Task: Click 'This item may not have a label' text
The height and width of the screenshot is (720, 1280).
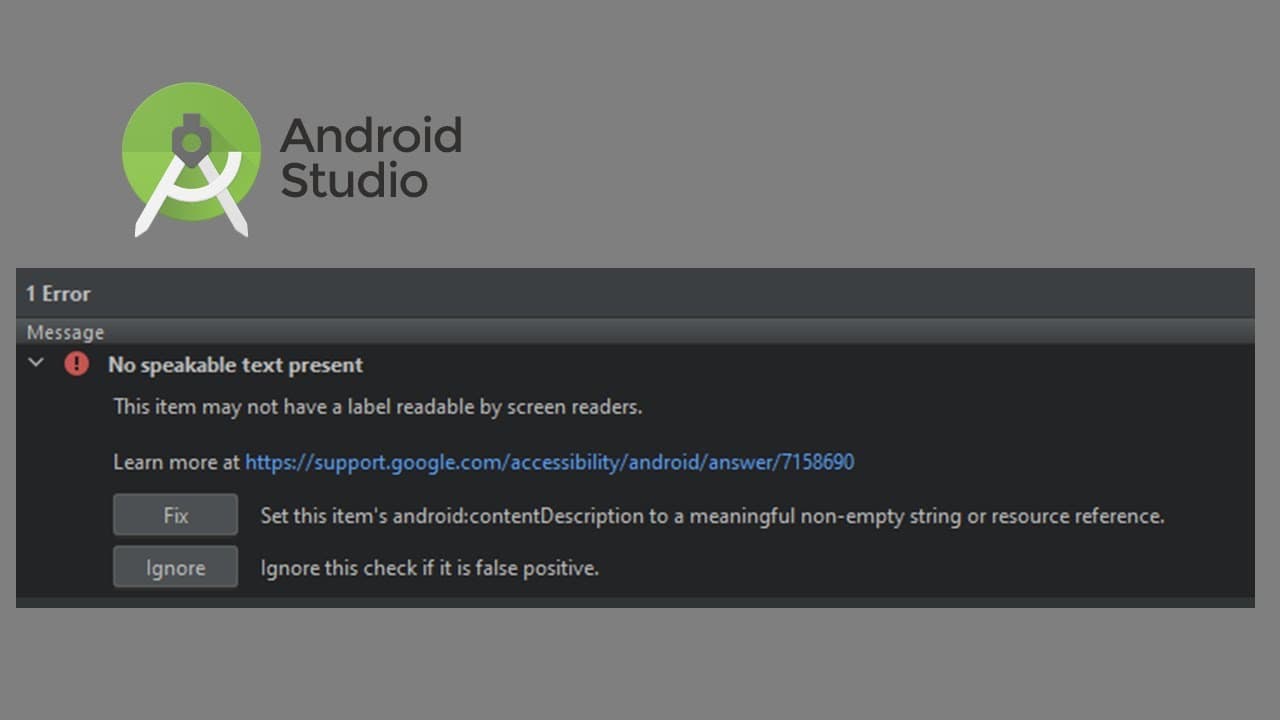Action: [x=378, y=407]
